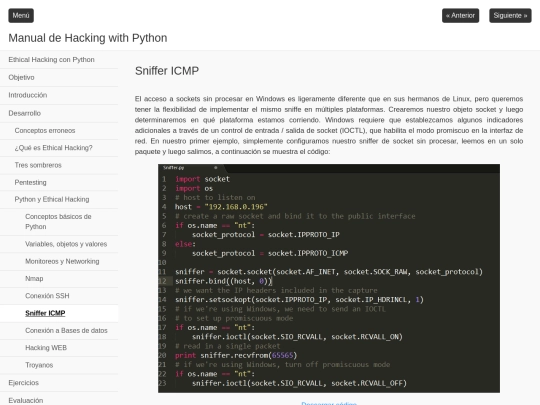Open Ethical Hacking con Python section
Screen dimensions: 540x405
coord(51,60)
